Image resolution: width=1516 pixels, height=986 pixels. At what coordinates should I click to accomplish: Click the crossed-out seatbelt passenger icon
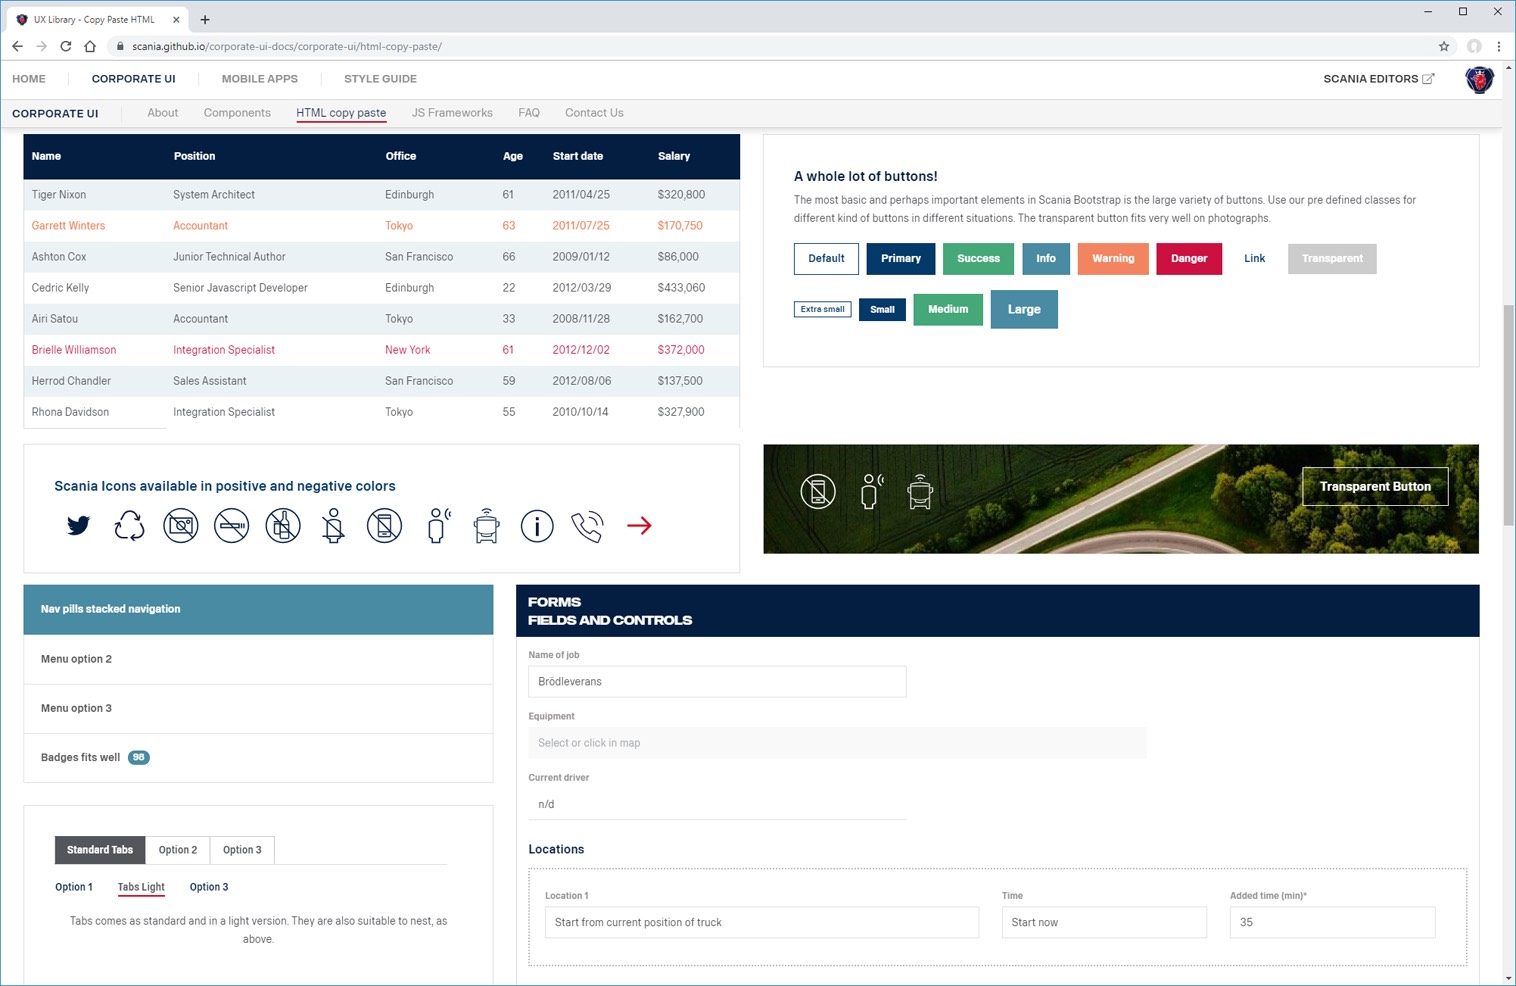(x=334, y=525)
